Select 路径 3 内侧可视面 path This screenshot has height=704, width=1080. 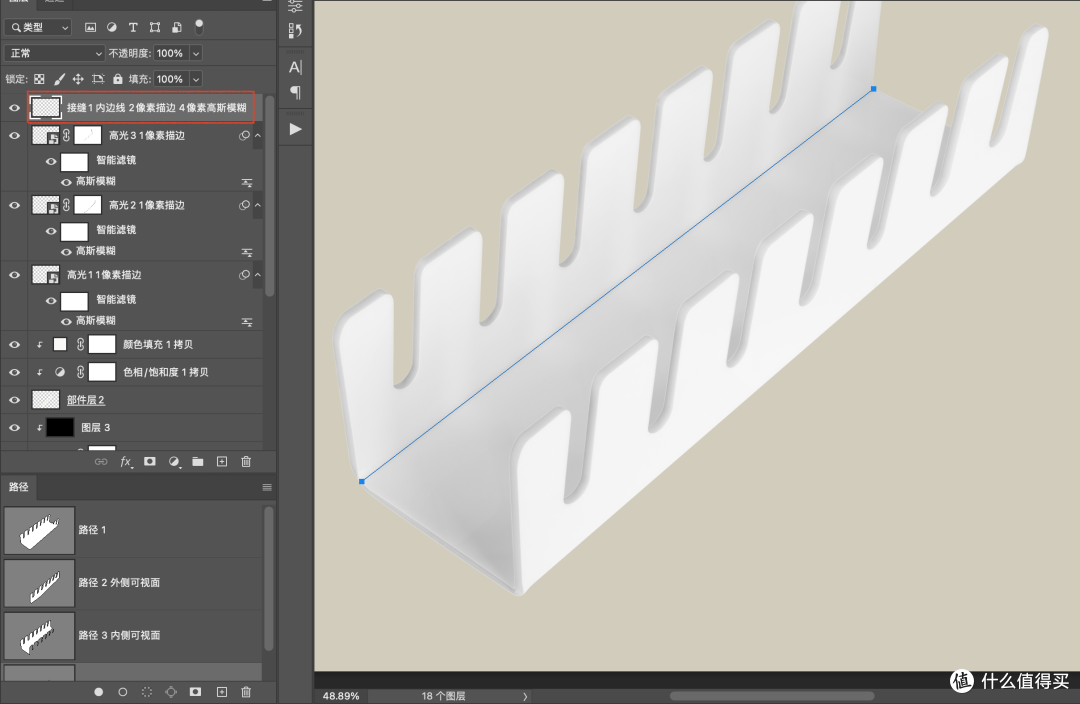(132, 636)
